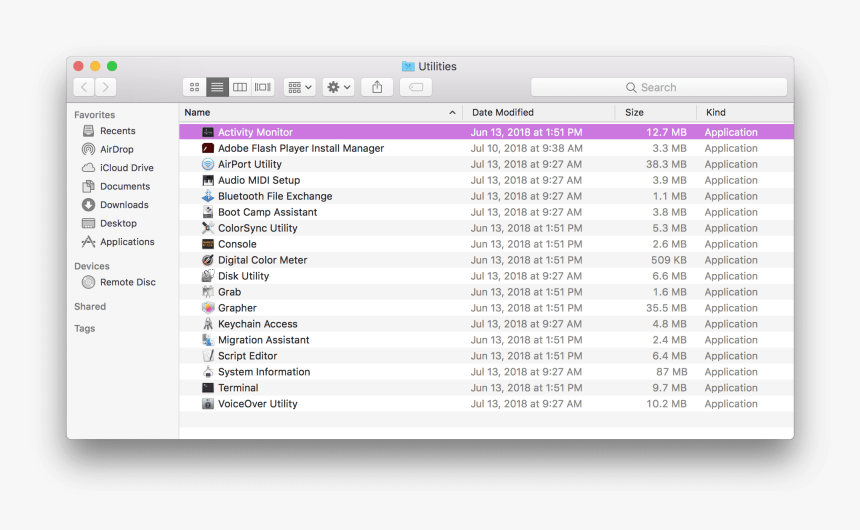Click Digital Color Meter size 509 KB
Image resolution: width=860 pixels, height=530 pixels.
pyautogui.click(x=669, y=260)
